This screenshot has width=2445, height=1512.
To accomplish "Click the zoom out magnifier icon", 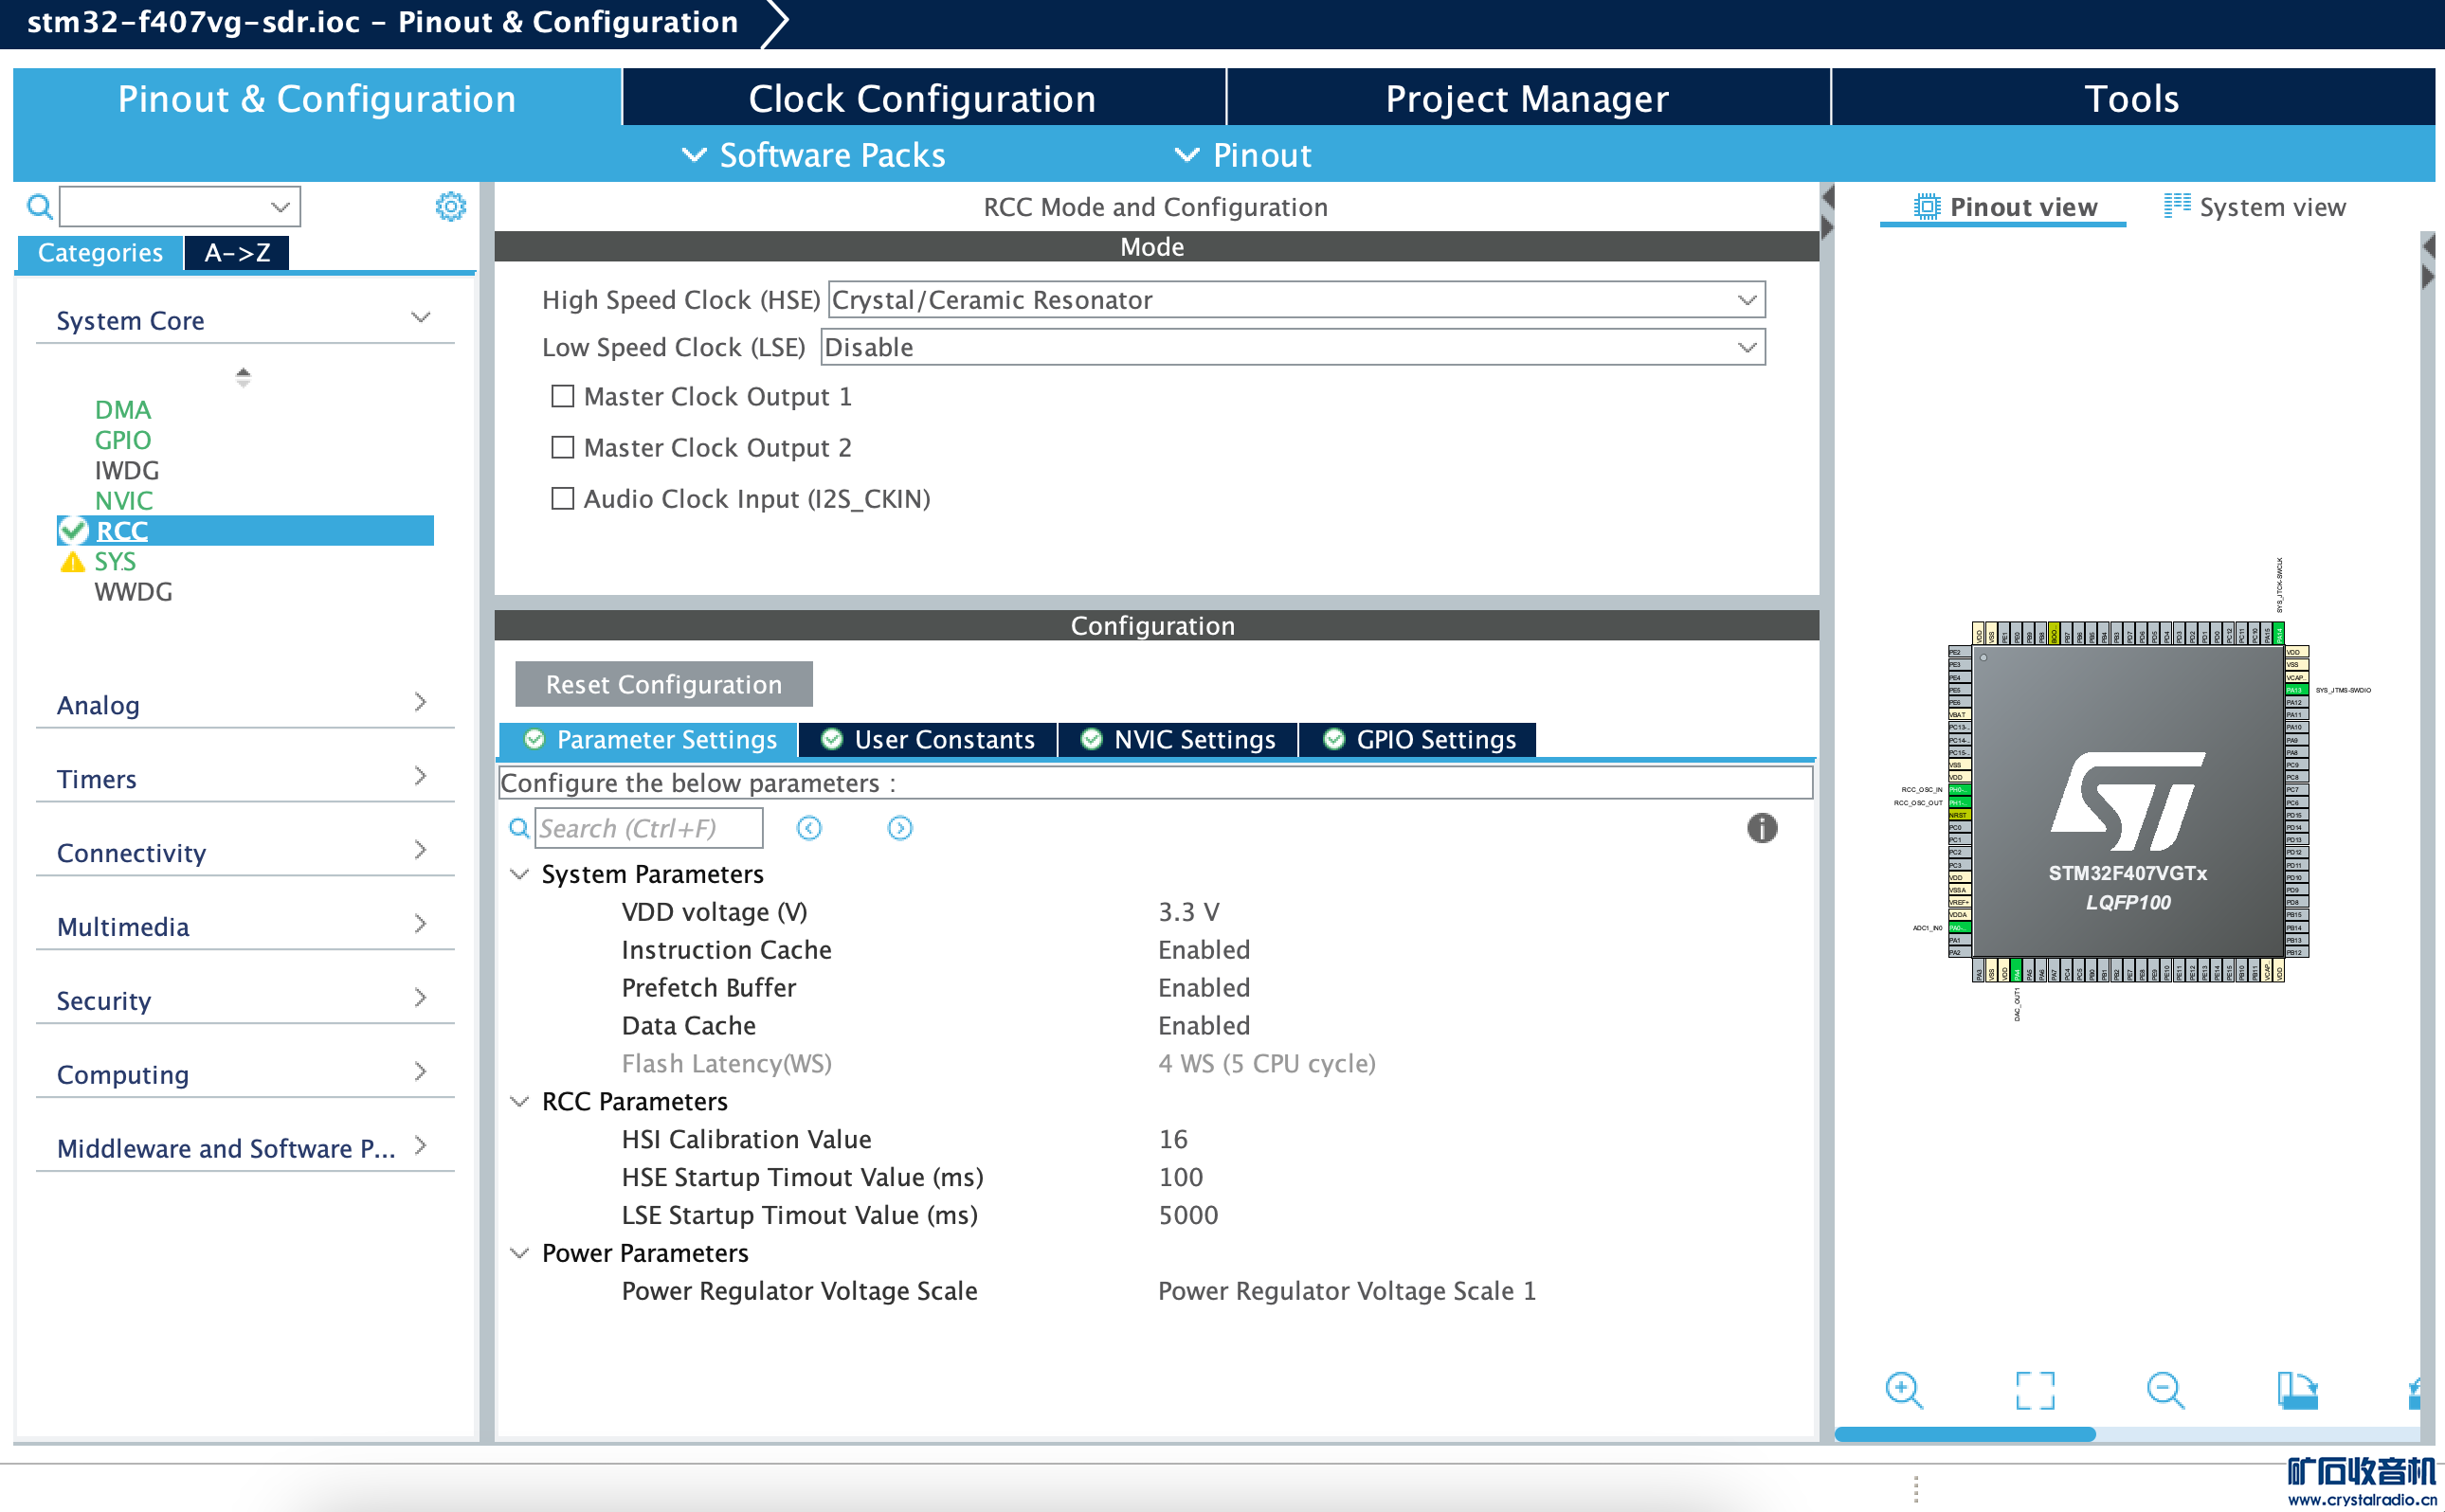I will point(2165,1390).
